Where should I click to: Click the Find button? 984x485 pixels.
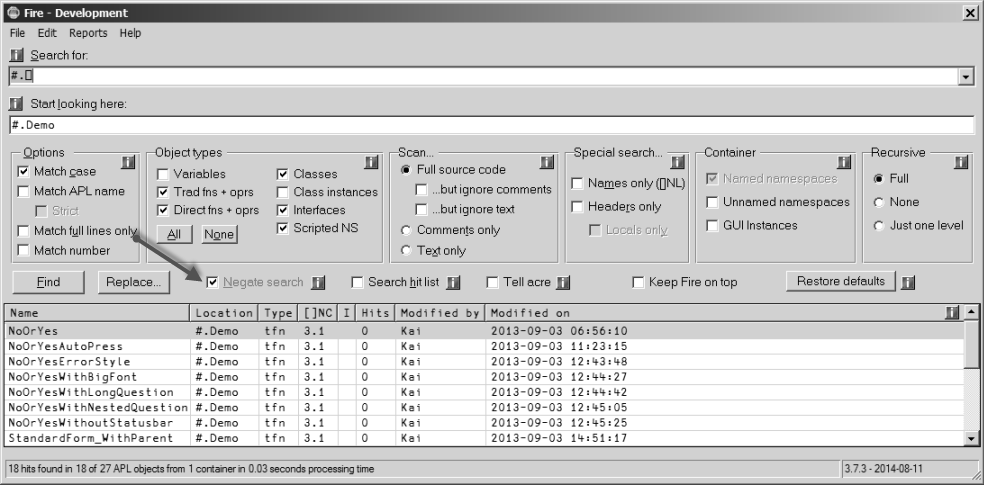coord(48,282)
